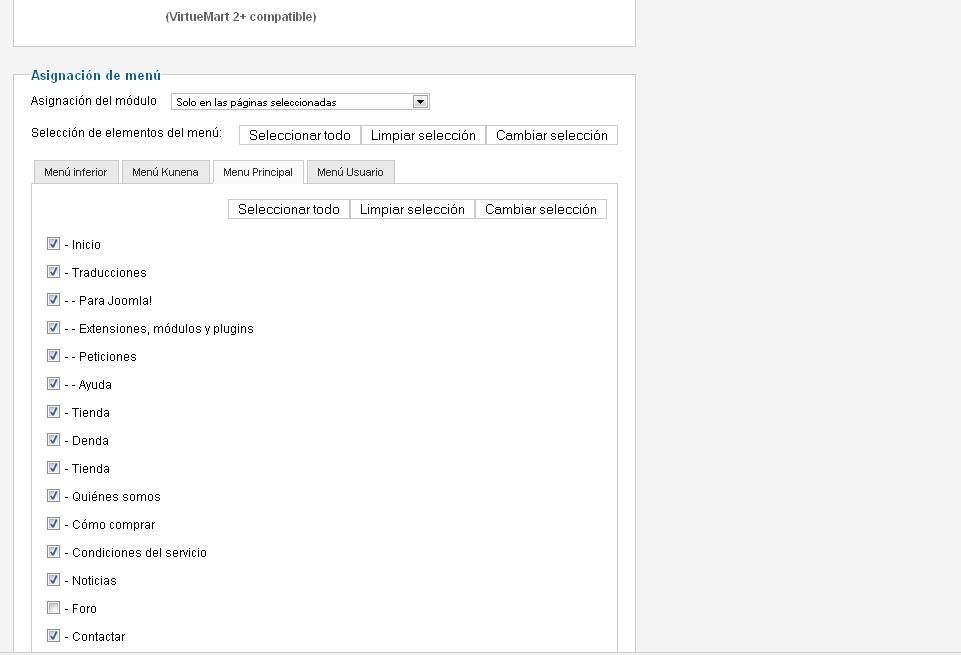Uncheck the Peticiones checkbox
Image resolution: width=961 pixels, height=655 pixels.
pyautogui.click(x=53, y=356)
